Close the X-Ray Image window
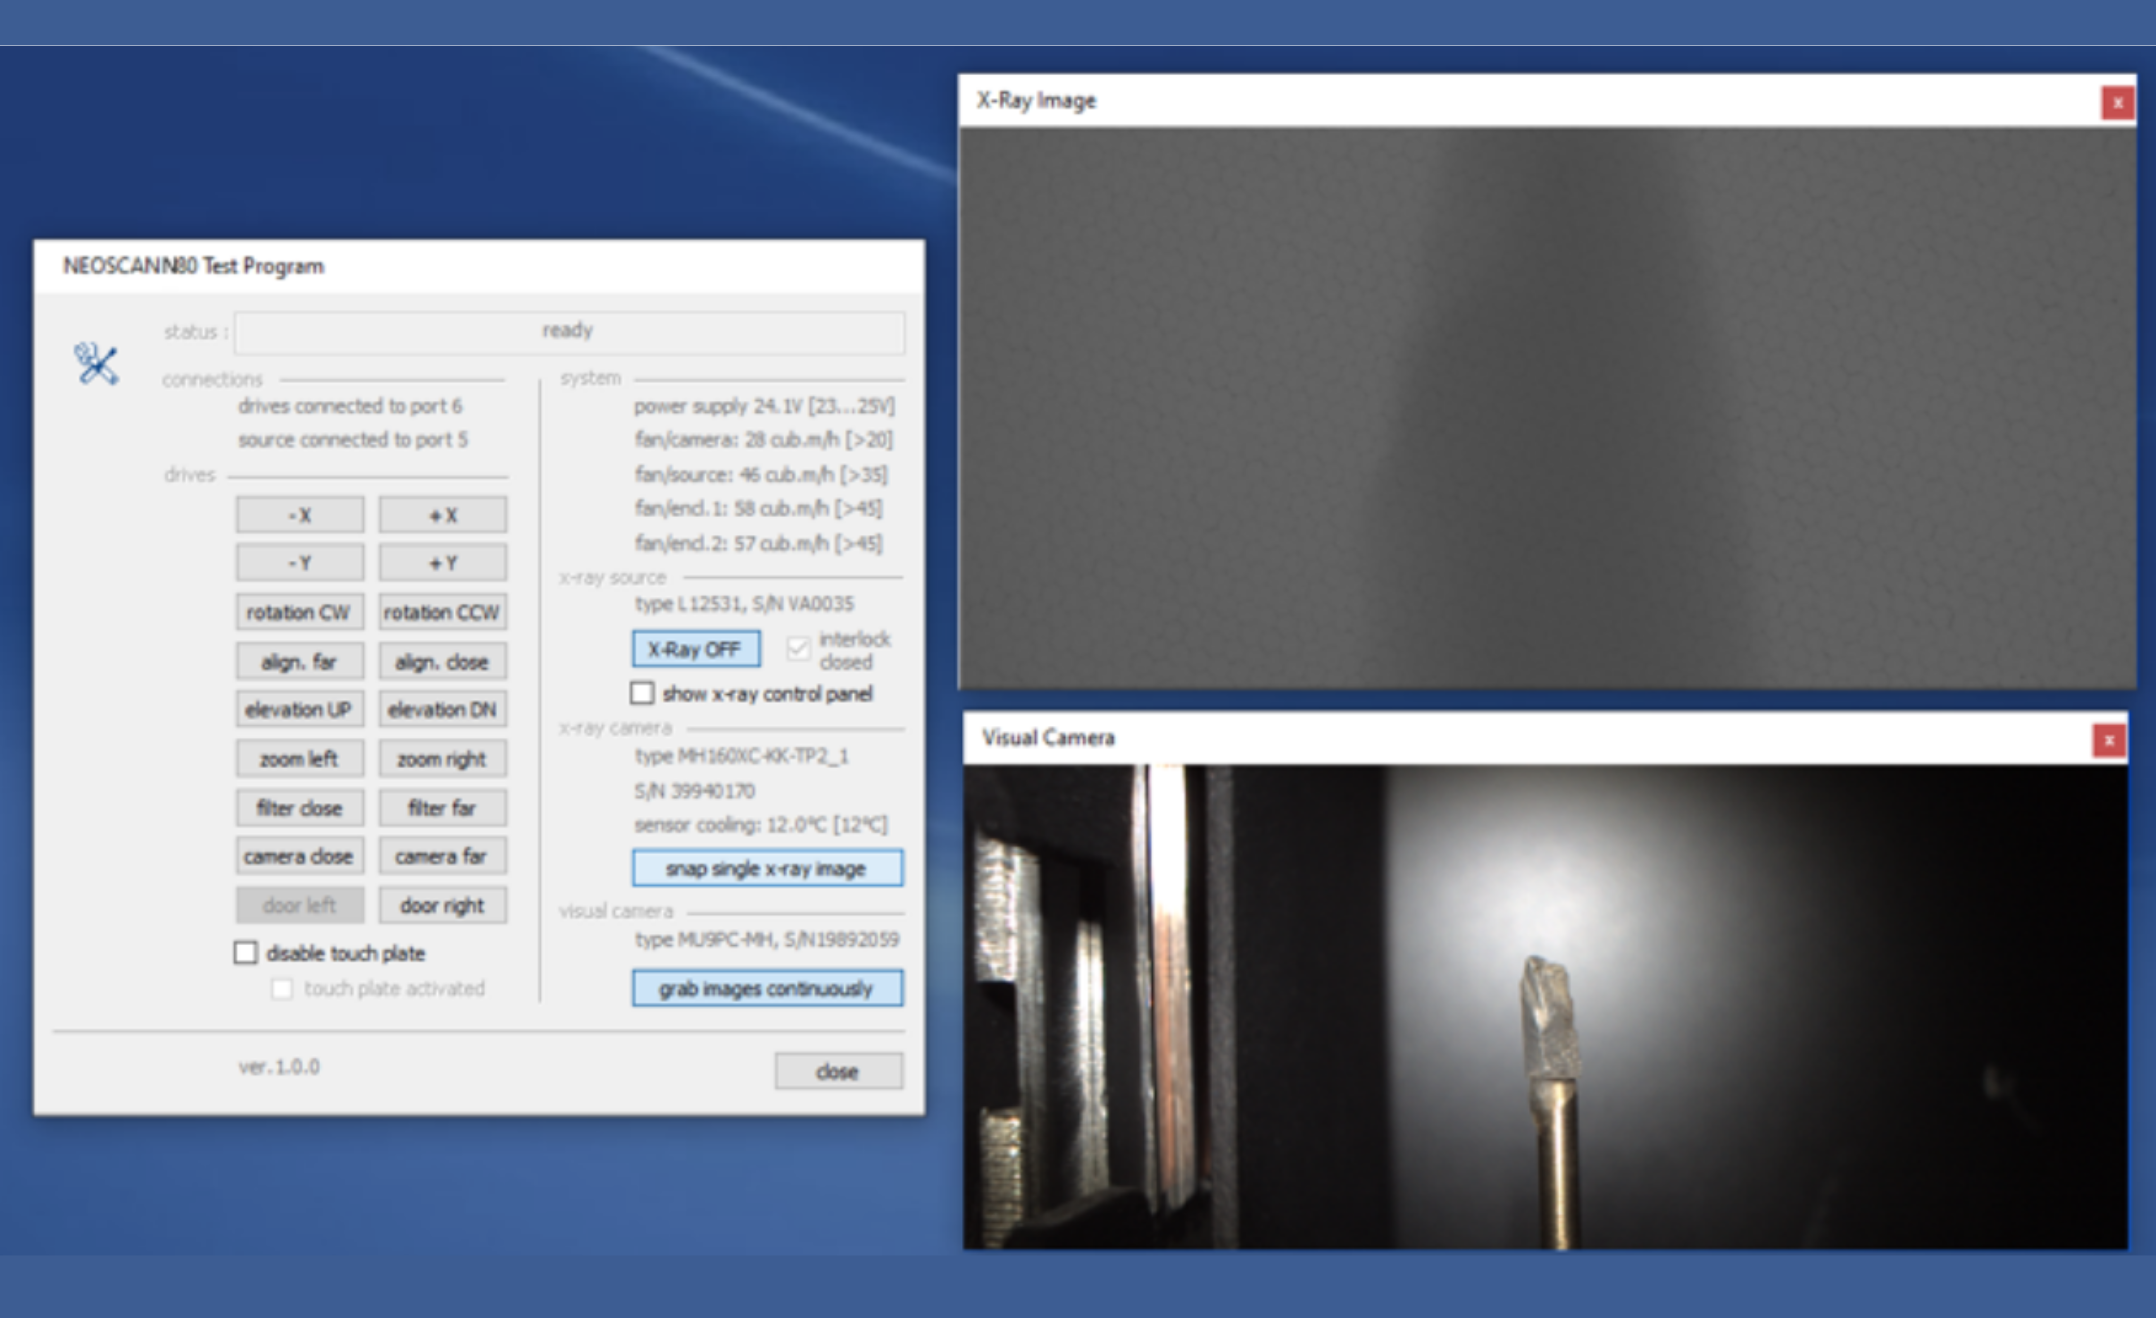 [2116, 103]
